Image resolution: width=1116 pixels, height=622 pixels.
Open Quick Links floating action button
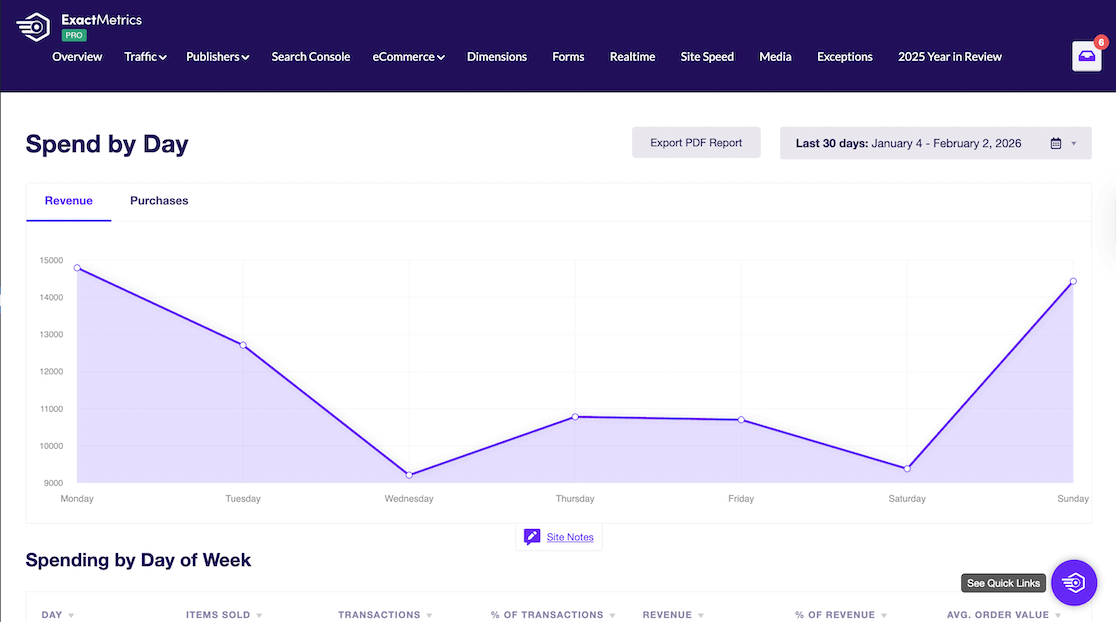pyautogui.click(x=1074, y=582)
